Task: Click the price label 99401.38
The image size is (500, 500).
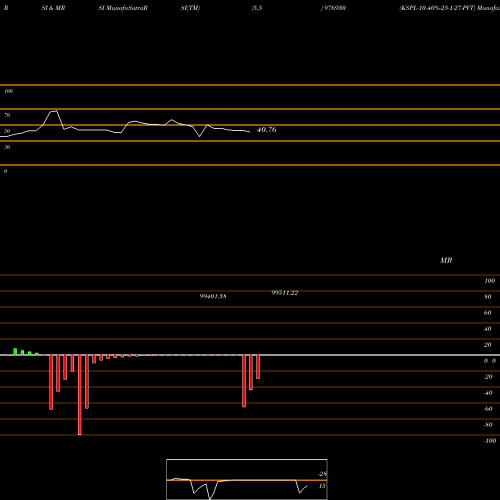Action: [x=213, y=296]
